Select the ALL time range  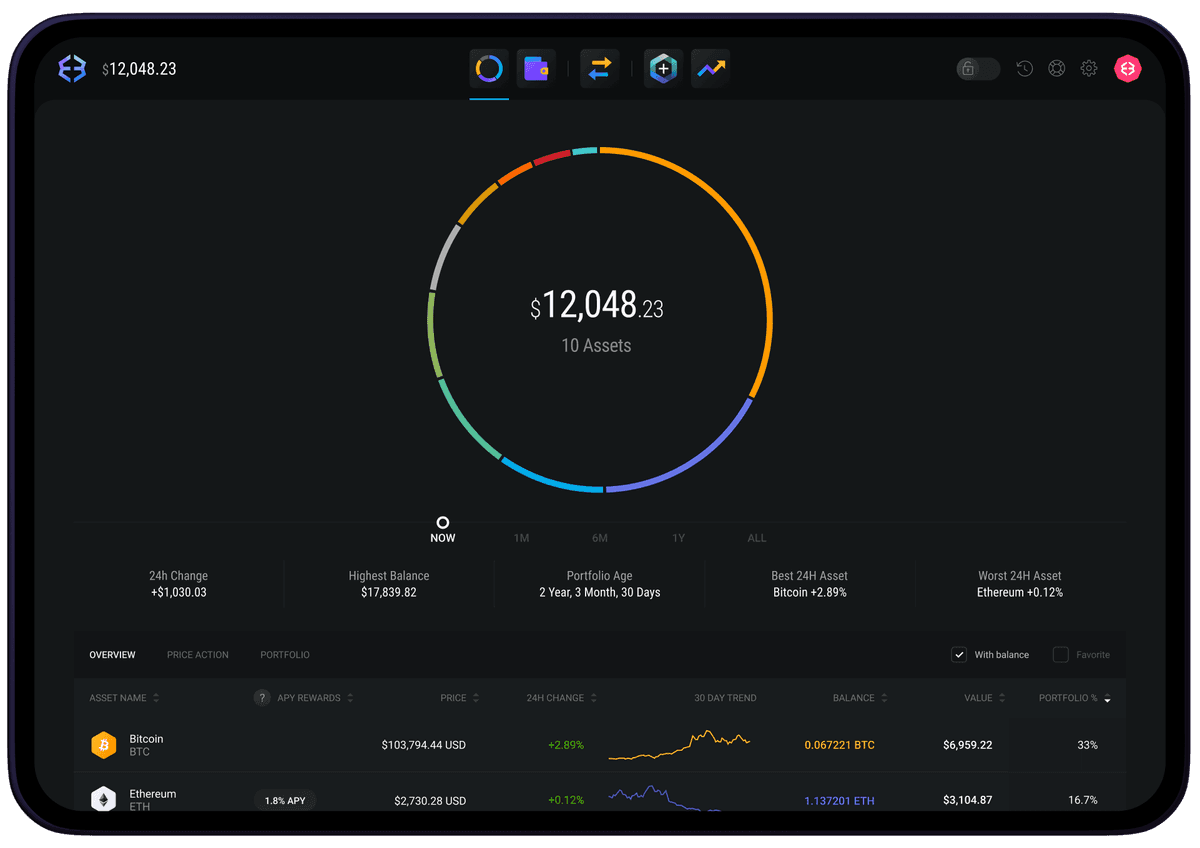tap(757, 538)
